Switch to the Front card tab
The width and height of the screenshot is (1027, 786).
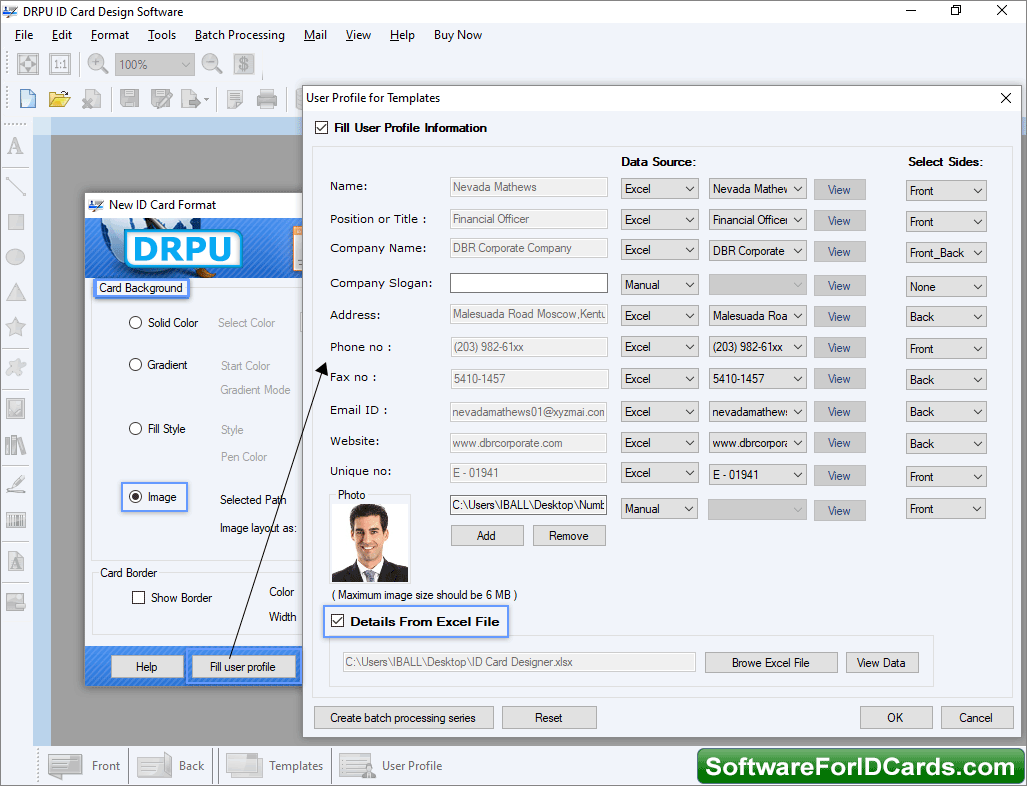84,765
